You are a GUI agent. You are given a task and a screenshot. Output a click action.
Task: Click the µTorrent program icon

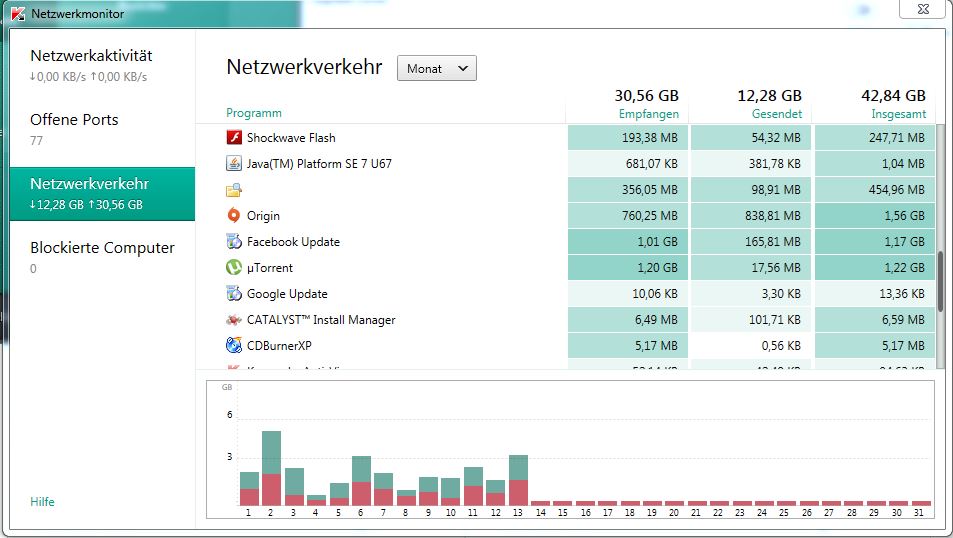tap(234, 267)
